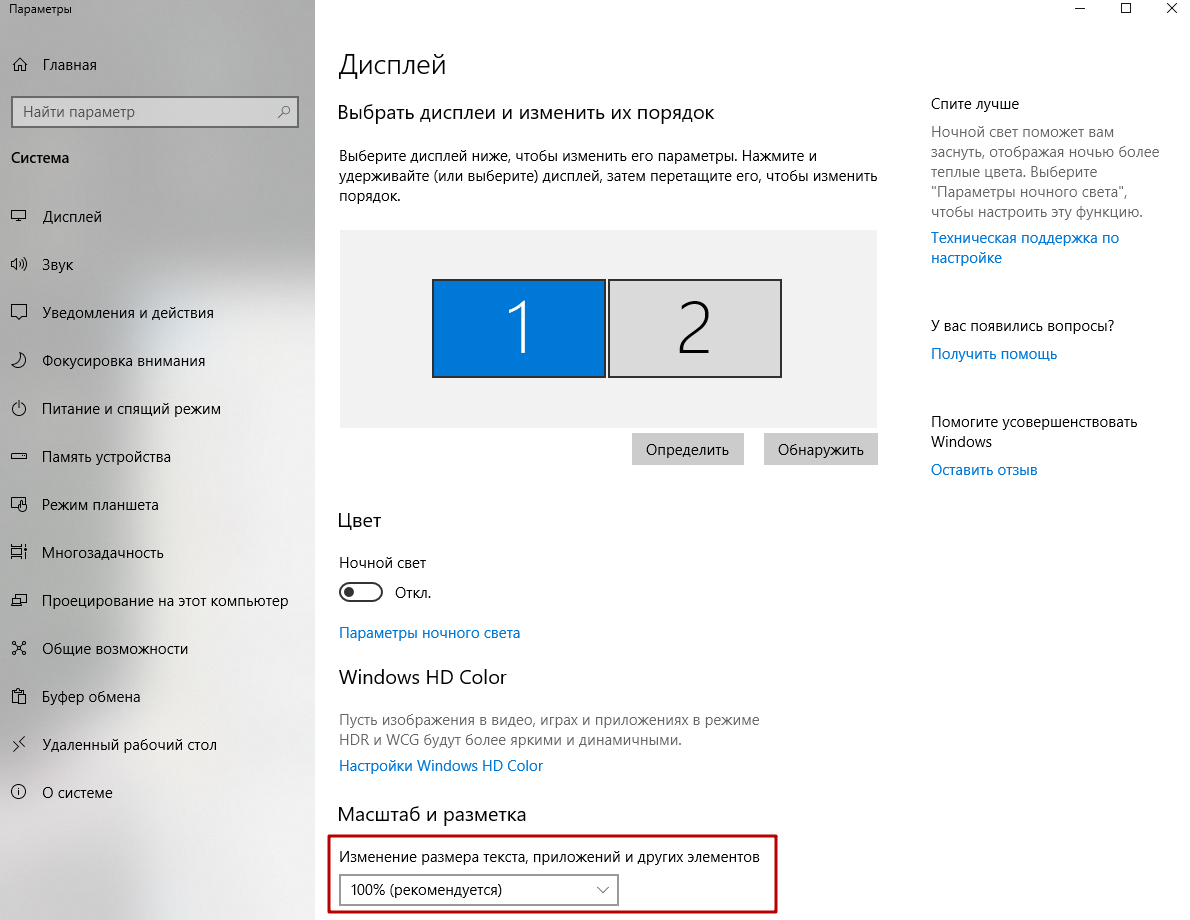This screenshot has height=920, width=1190.
Task: Click the search magnifier in Найти параметр
Action: click(284, 112)
